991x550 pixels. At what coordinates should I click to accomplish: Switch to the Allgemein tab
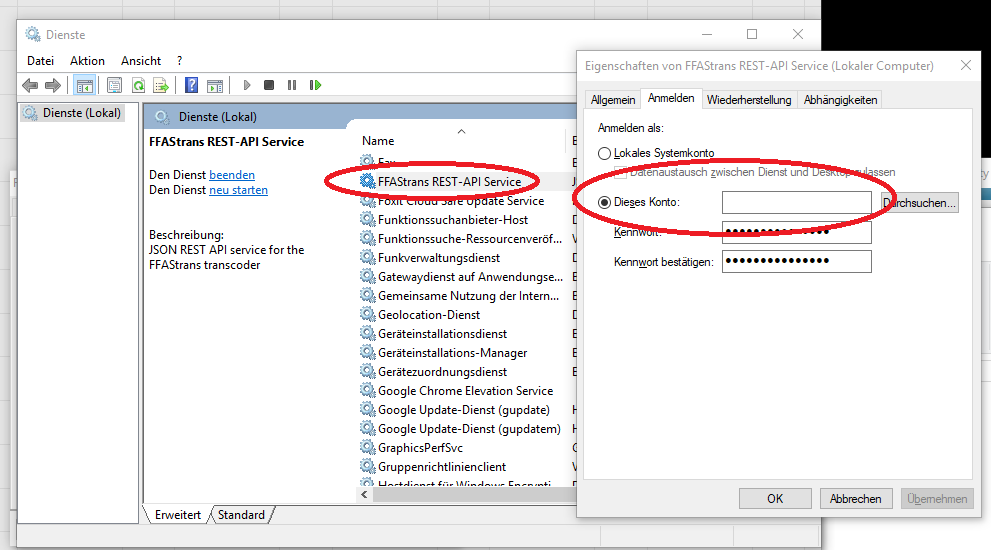pyautogui.click(x=612, y=100)
